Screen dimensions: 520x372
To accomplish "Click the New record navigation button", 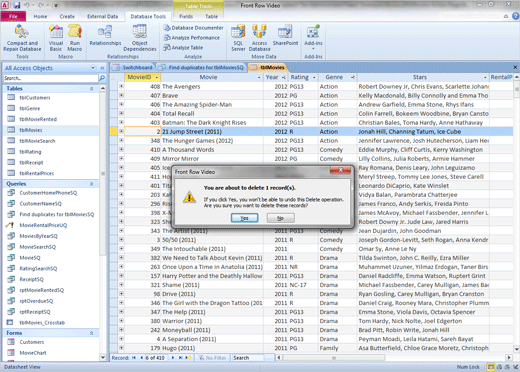I will [189, 358].
